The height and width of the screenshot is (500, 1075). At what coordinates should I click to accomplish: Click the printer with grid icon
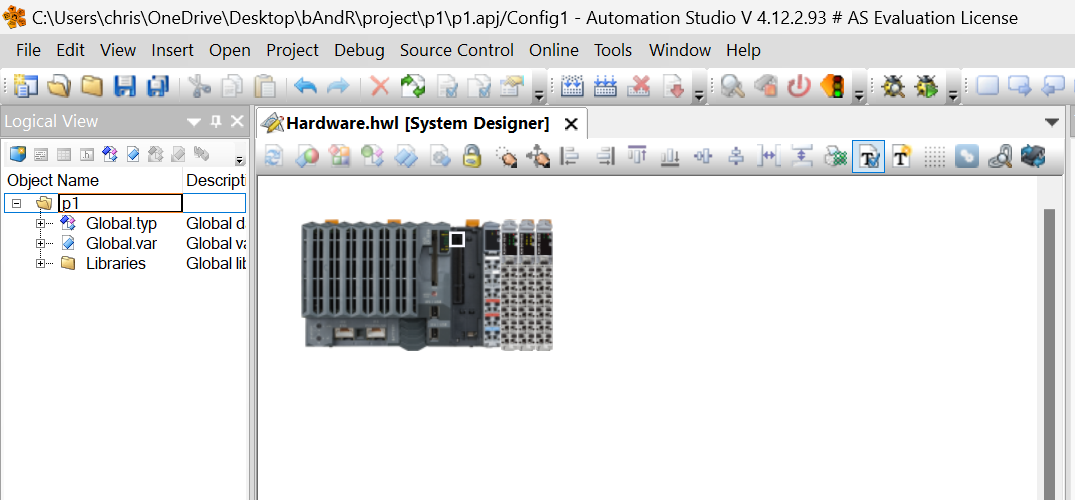(835, 156)
